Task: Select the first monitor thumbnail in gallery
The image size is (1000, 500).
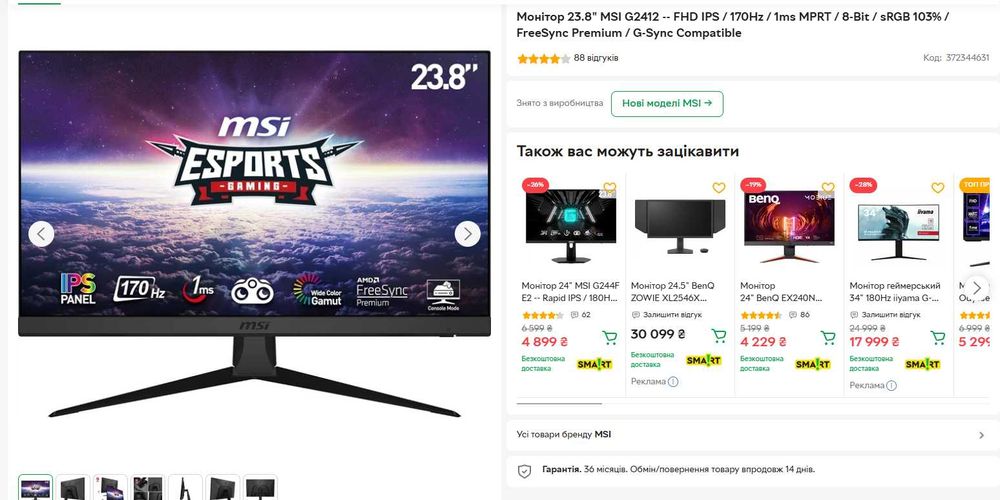Action: [36, 488]
